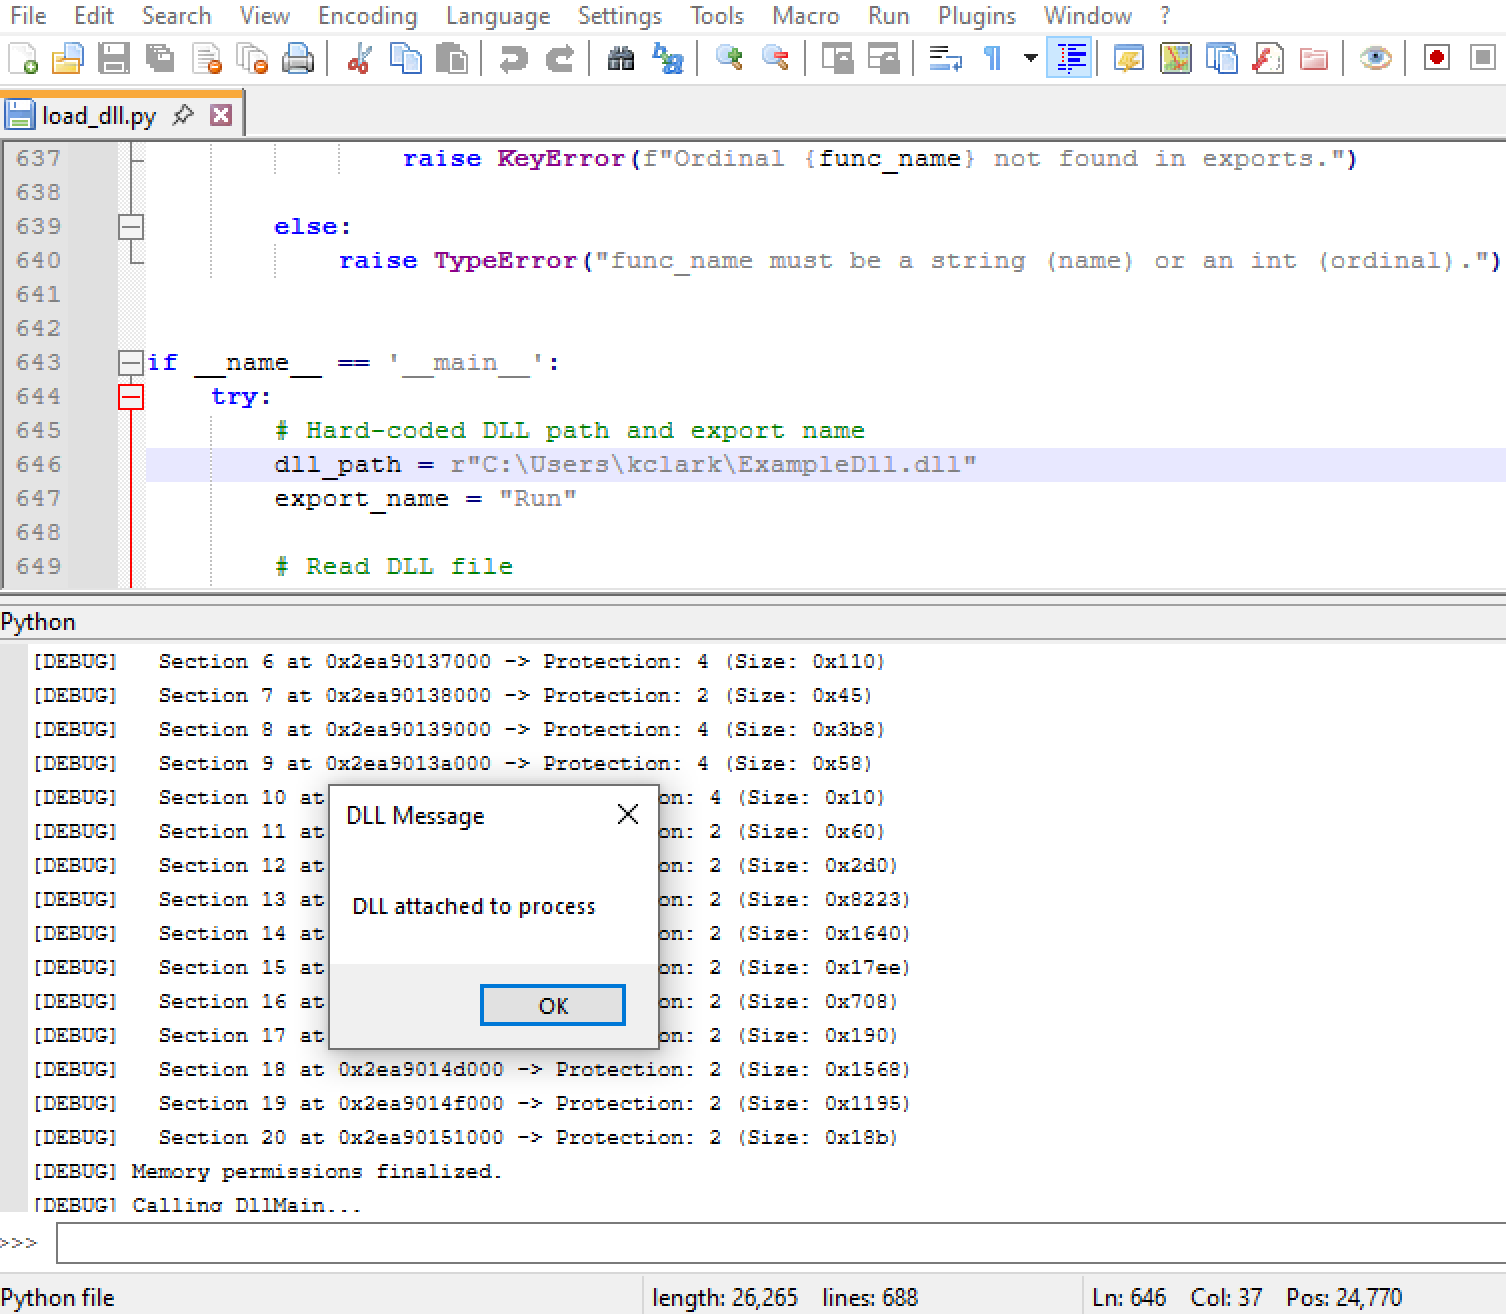
Task: Toggle word wrap from the toolbar
Action: click(944, 57)
